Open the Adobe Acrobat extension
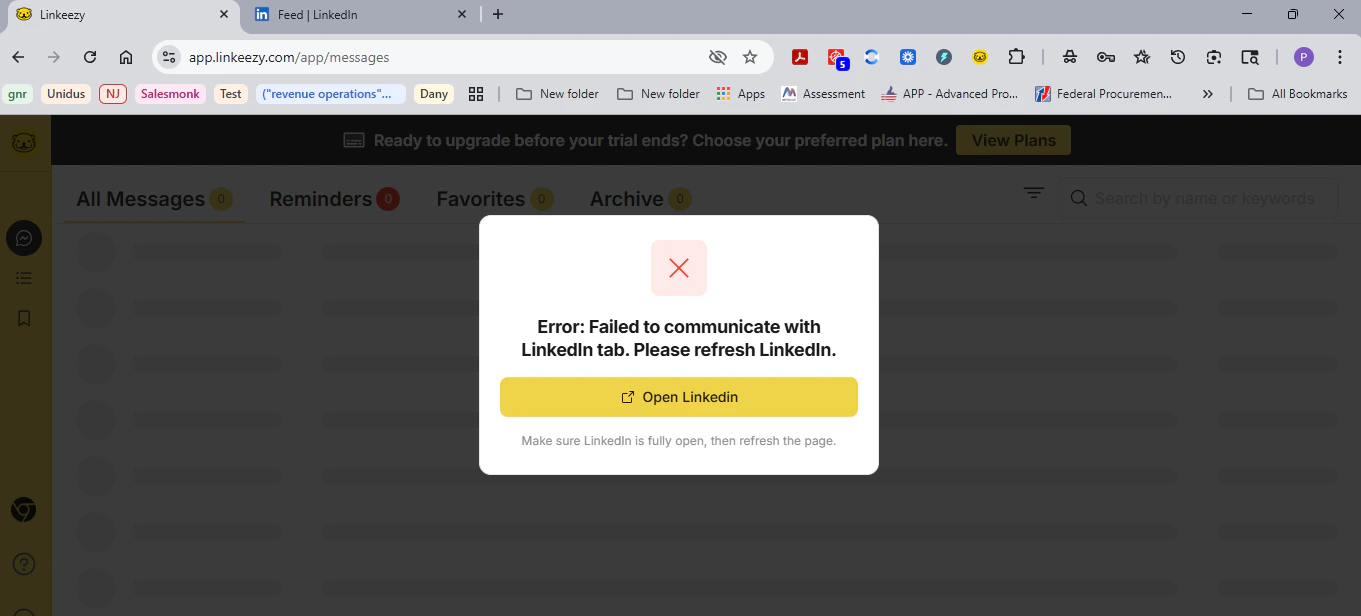 pyautogui.click(x=800, y=57)
